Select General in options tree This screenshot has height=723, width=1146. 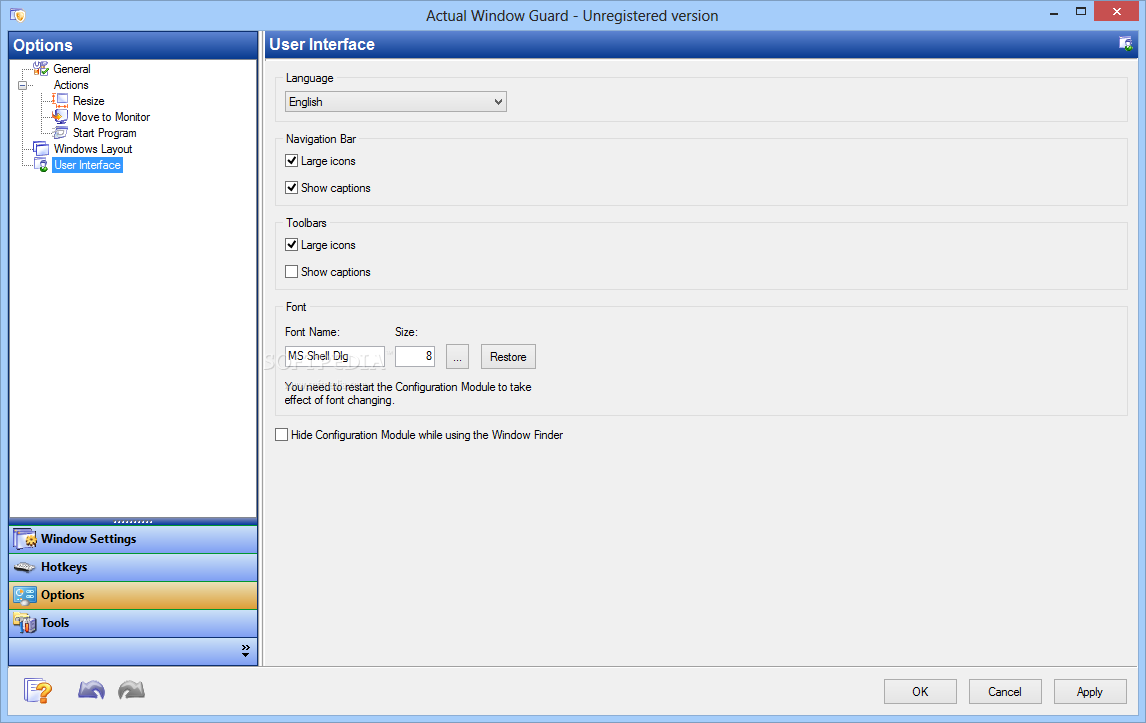(72, 69)
